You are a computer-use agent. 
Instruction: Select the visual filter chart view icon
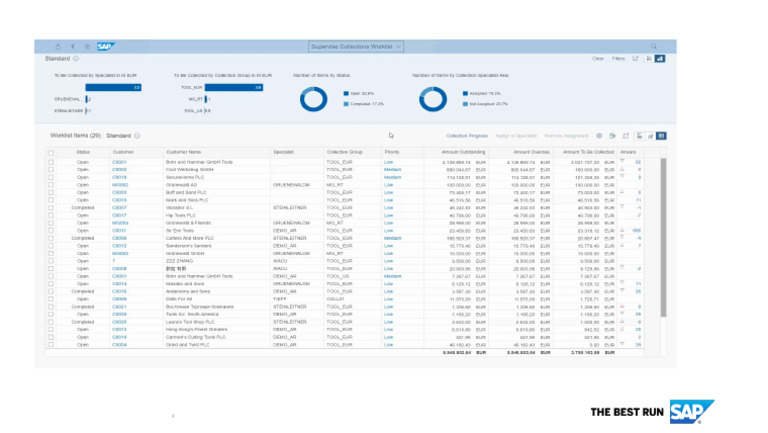pyautogui.click(x=660, y=59)
